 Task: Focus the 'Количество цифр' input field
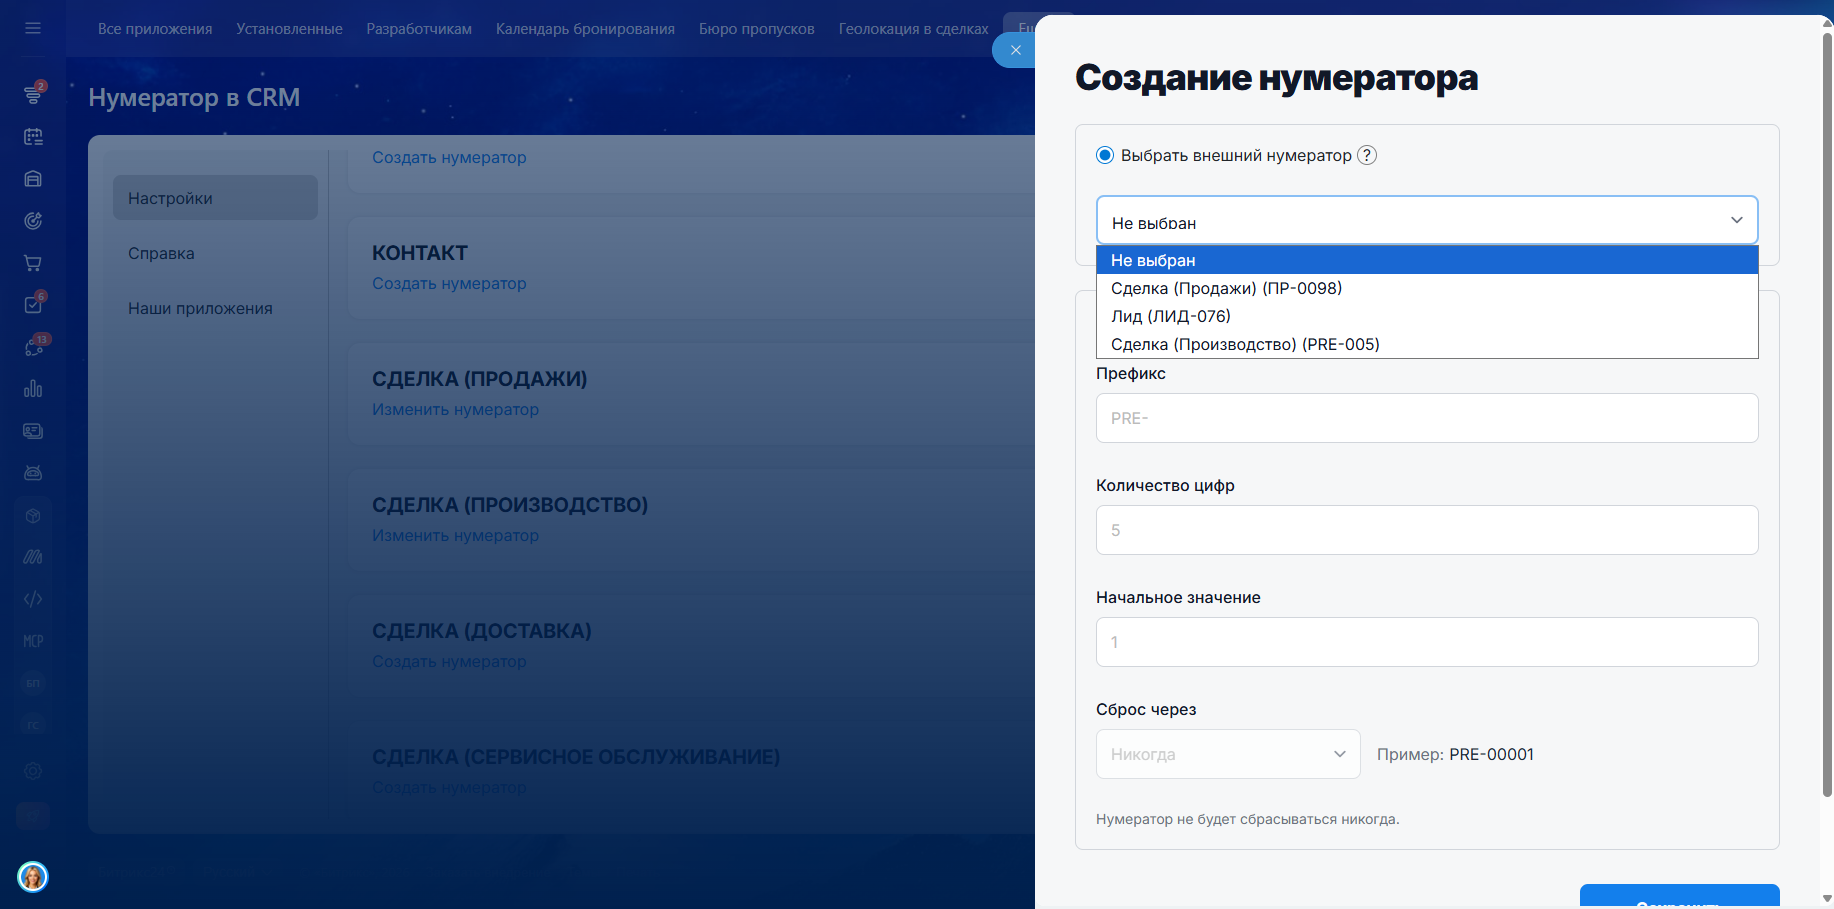click(1426, 530)
